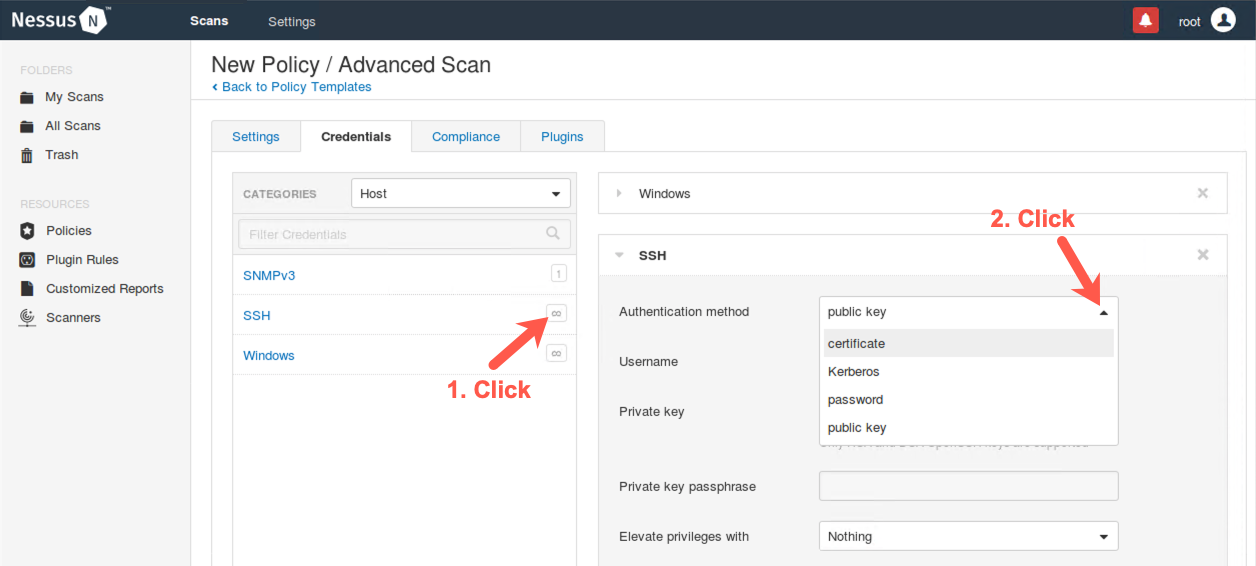Select Kerberos authentication option

968,371
